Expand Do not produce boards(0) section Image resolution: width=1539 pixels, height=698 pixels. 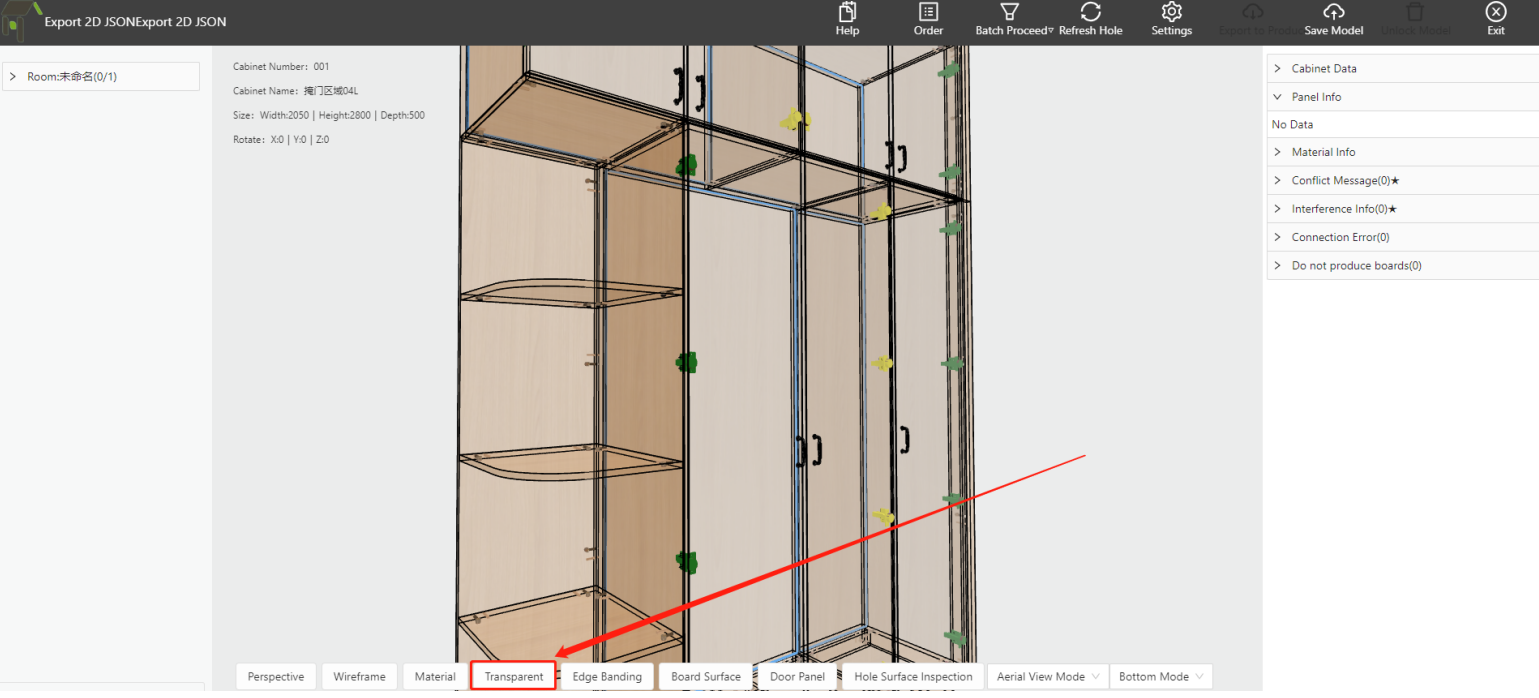[x=1403, y=266]
